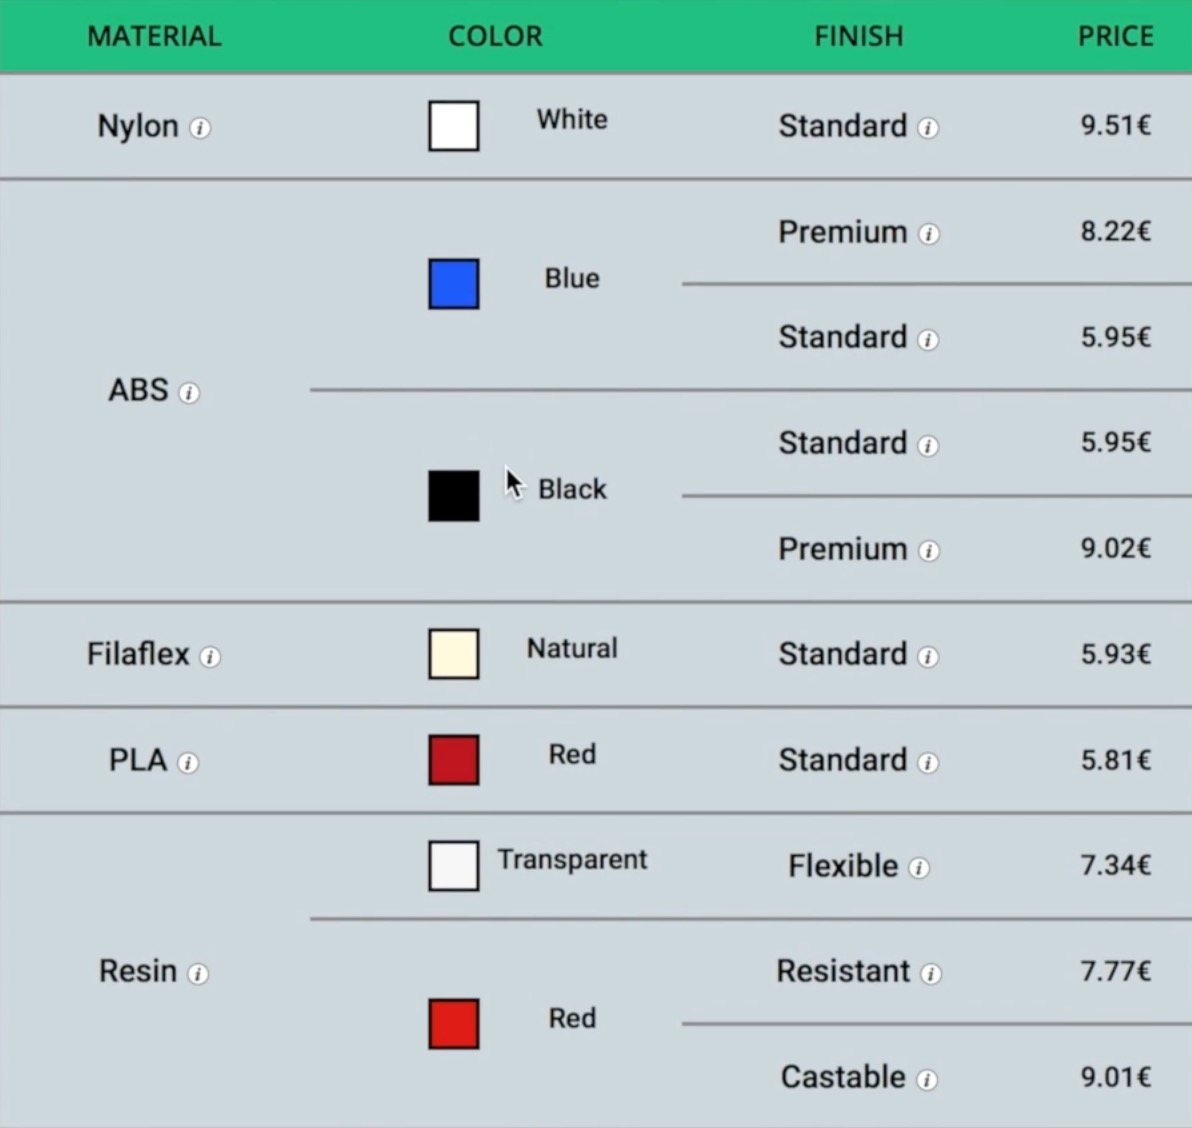
Task: Click the Transparent resin color swatch
Action: (x=454, y=866)
